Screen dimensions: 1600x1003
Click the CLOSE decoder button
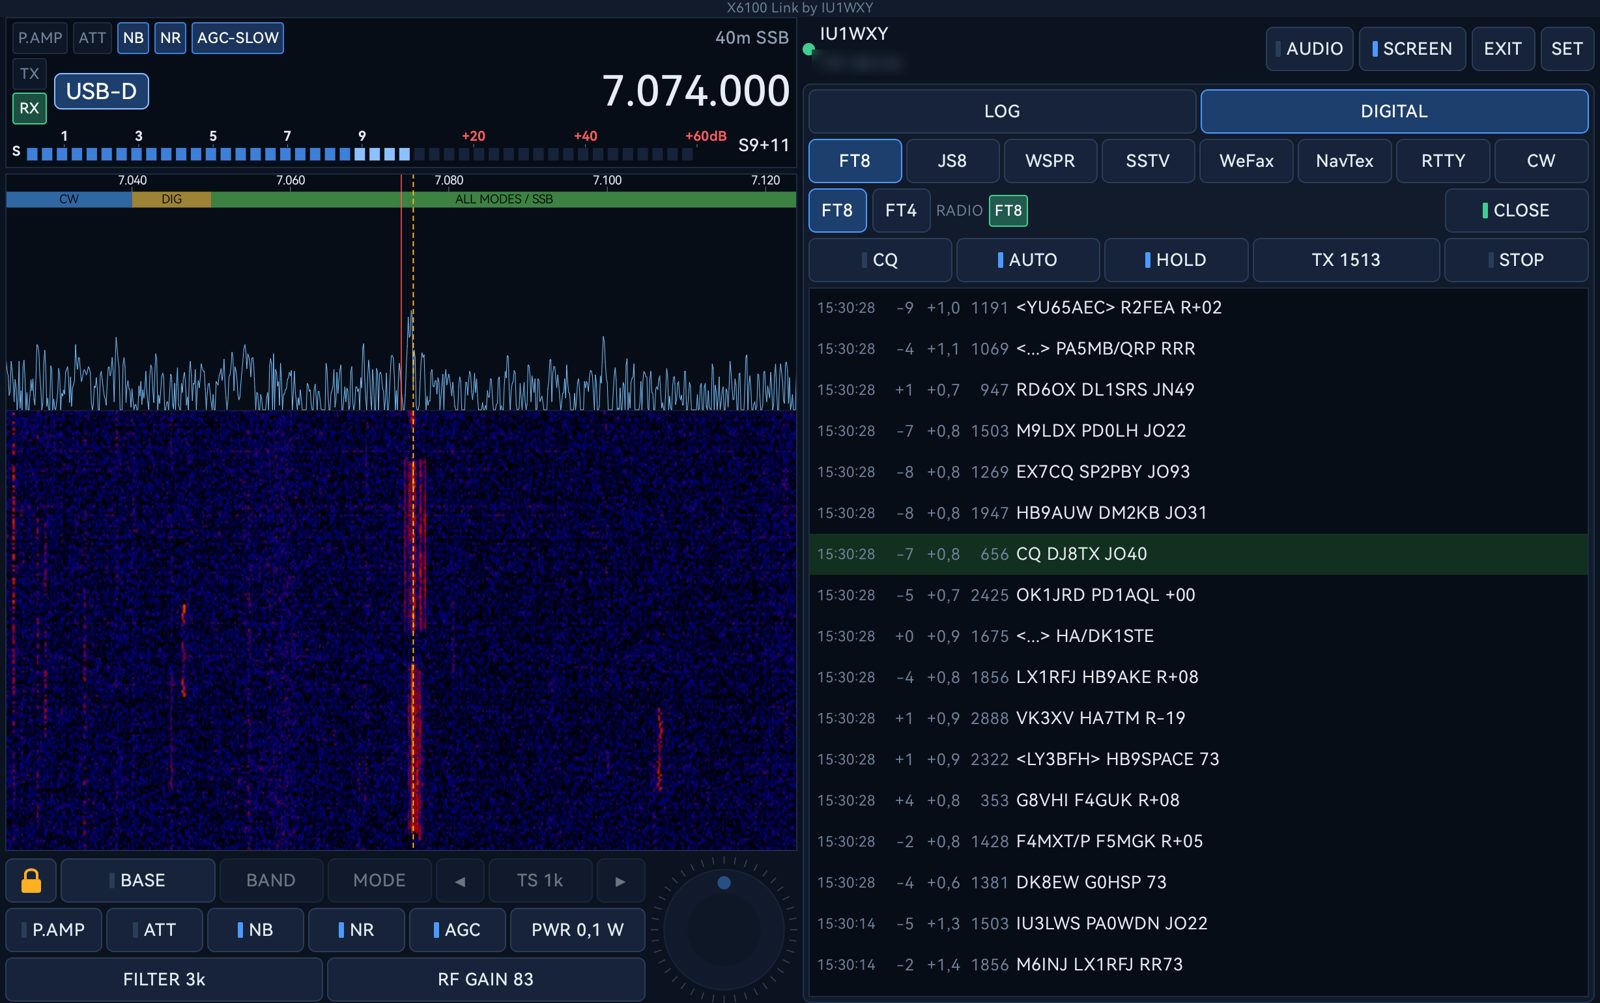coord(1516,210)
